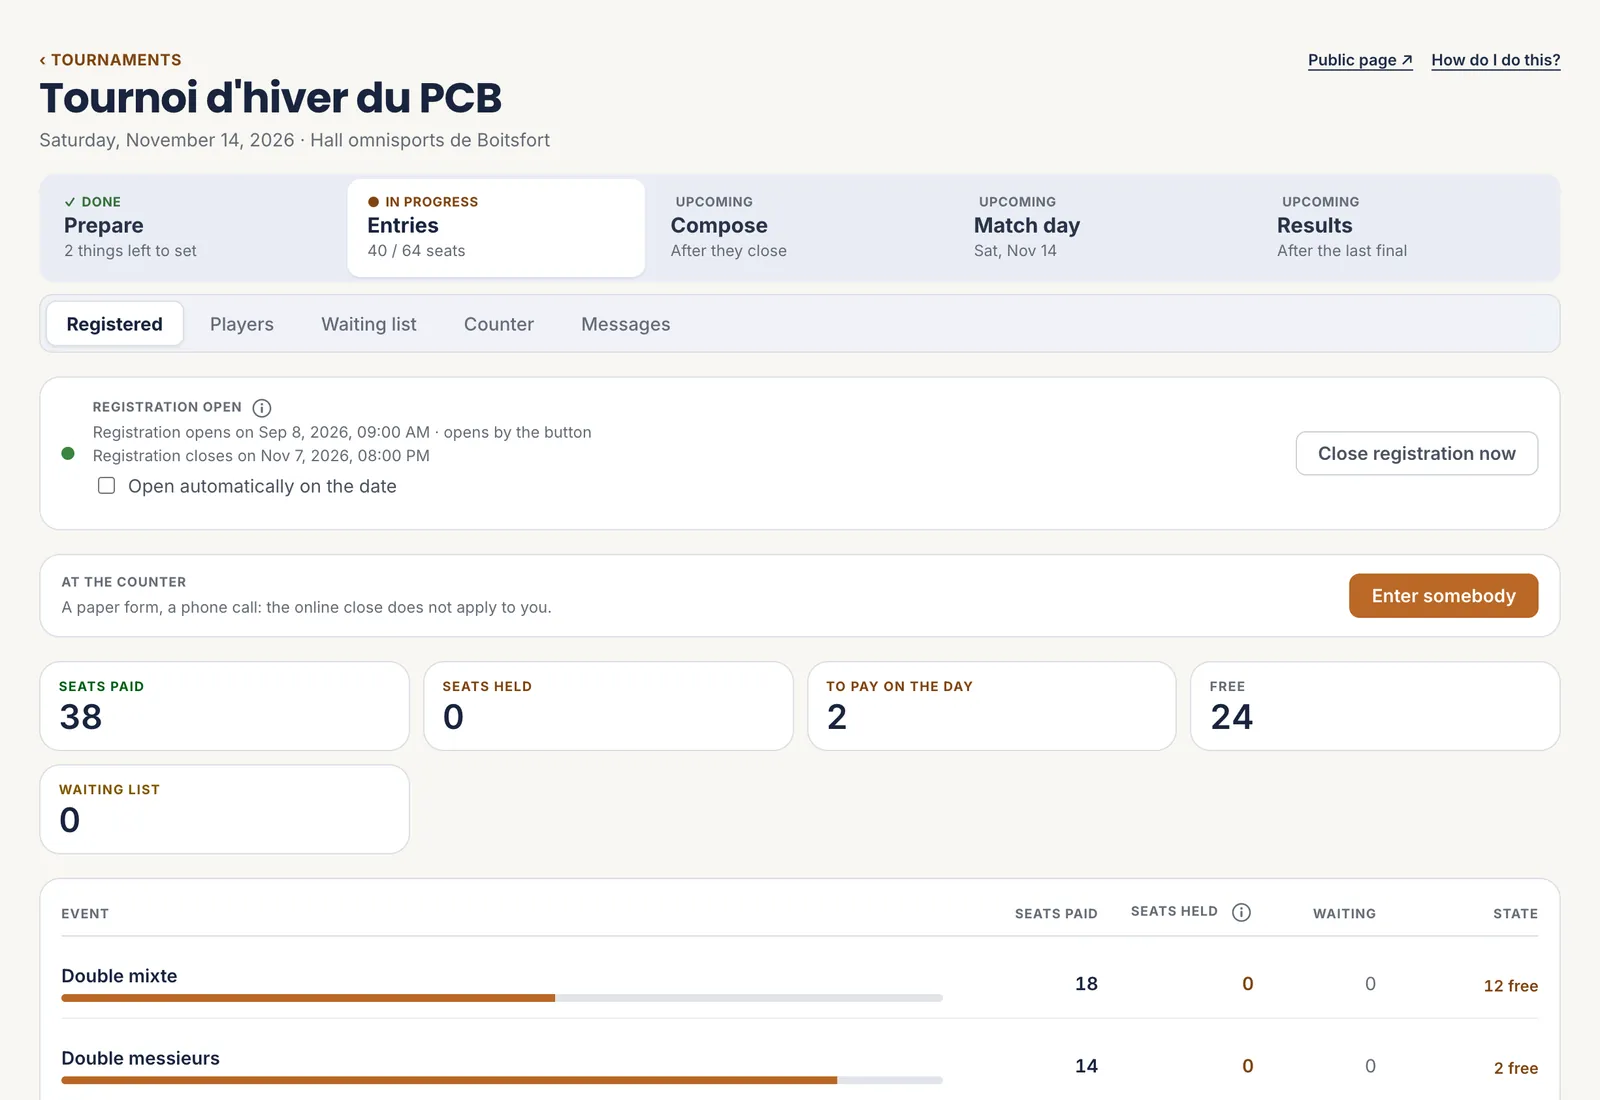
Task: Click the Event column header
Action: click(x=85, y=914)
